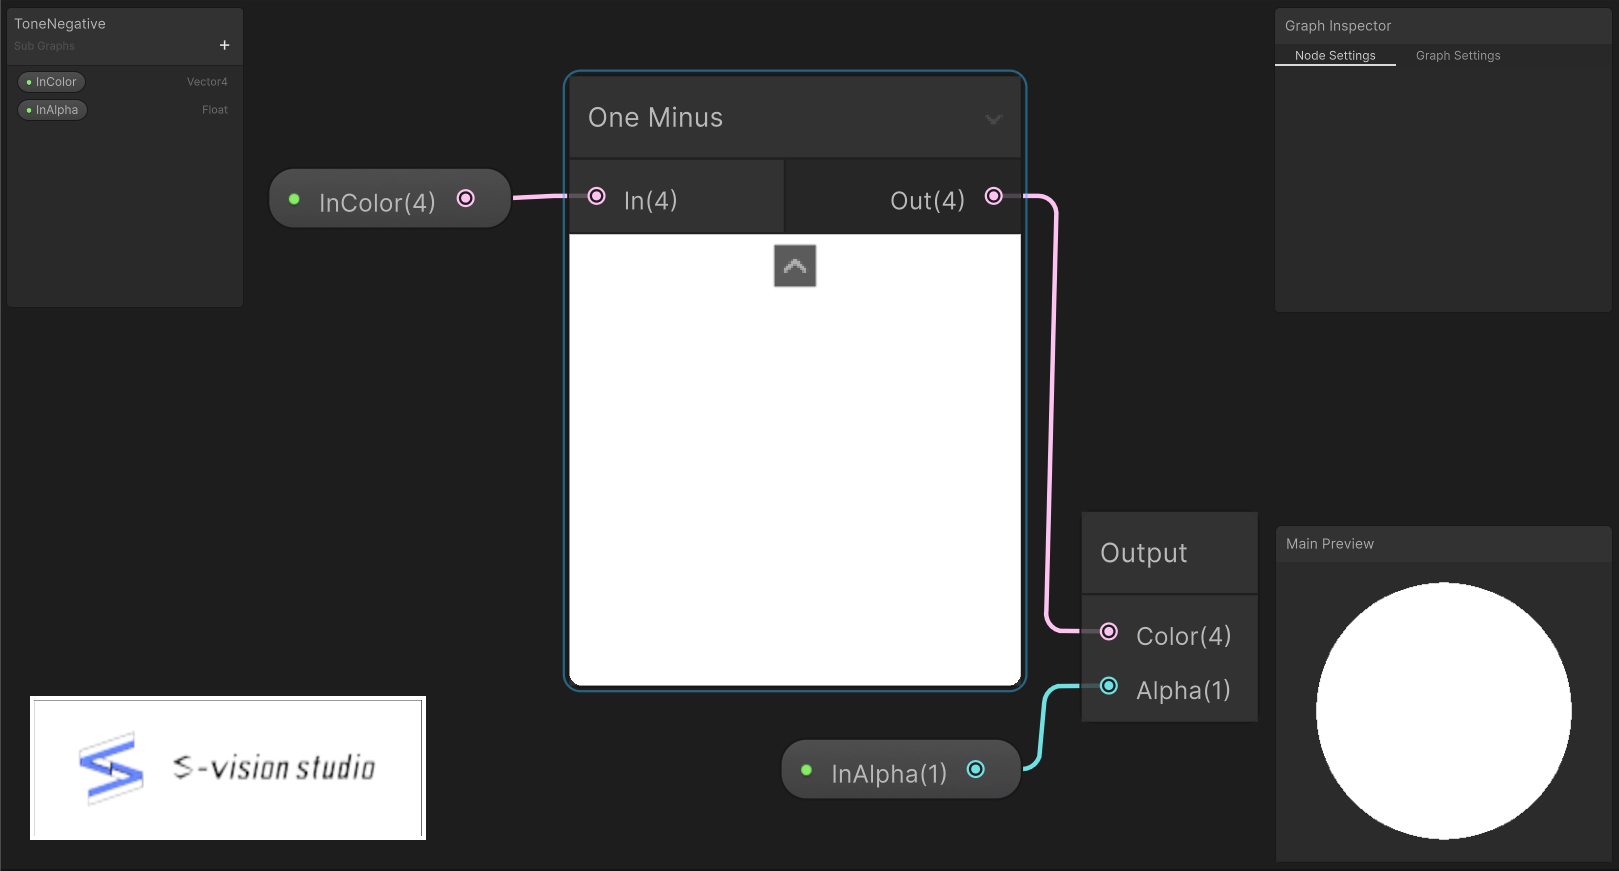This screenshot has width=1619, height=871.
Task: Select the InAlpha property in Blackboard
Action: [x=52, y=110]
